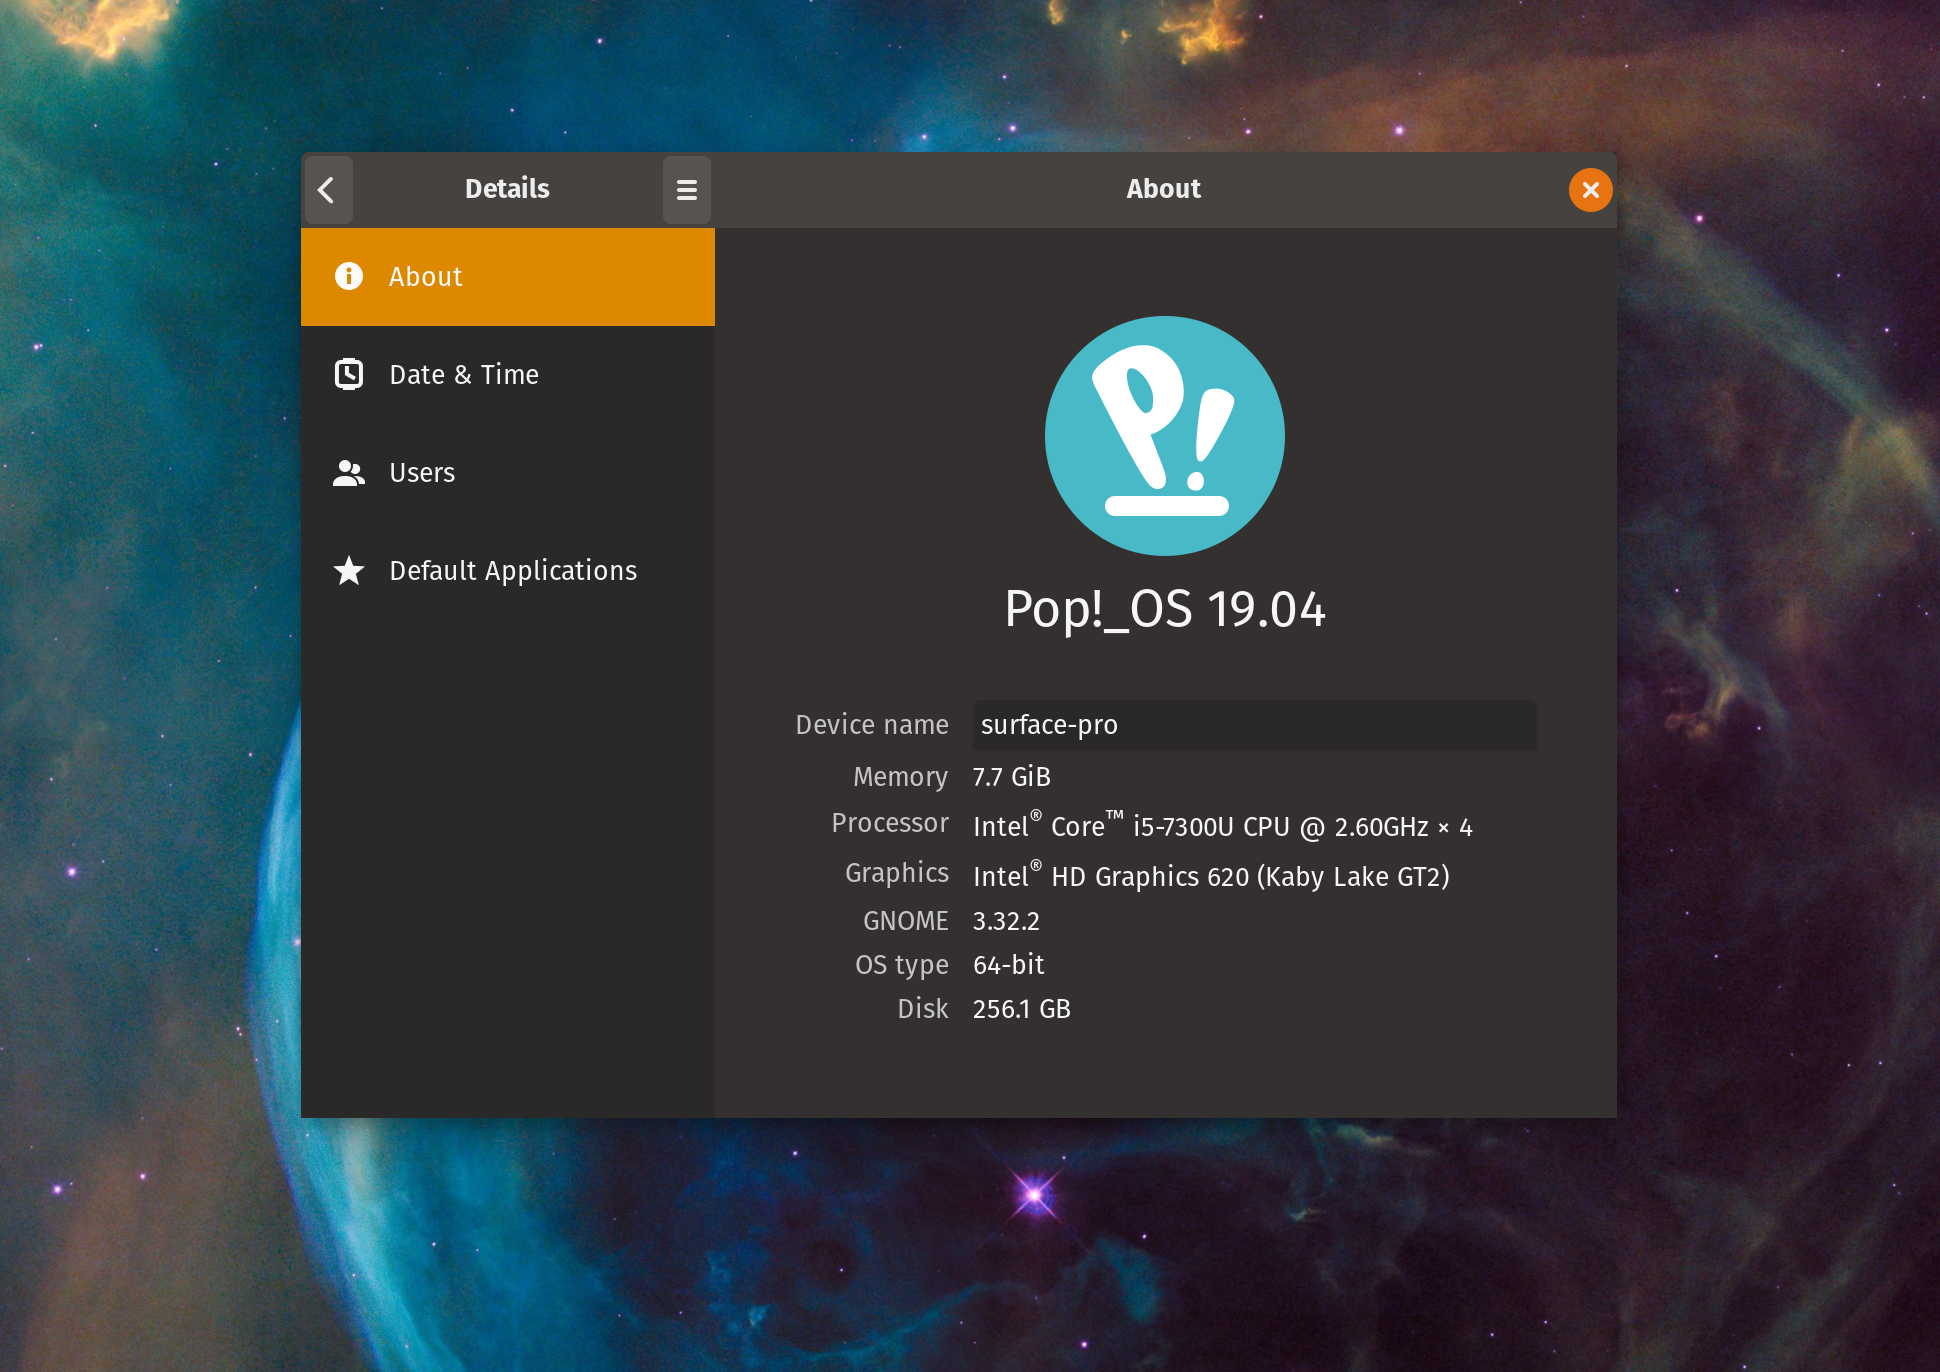Screen dimensions: 1940x1372
Task: Click the Details title in the left header
Action: click(507, 189)
